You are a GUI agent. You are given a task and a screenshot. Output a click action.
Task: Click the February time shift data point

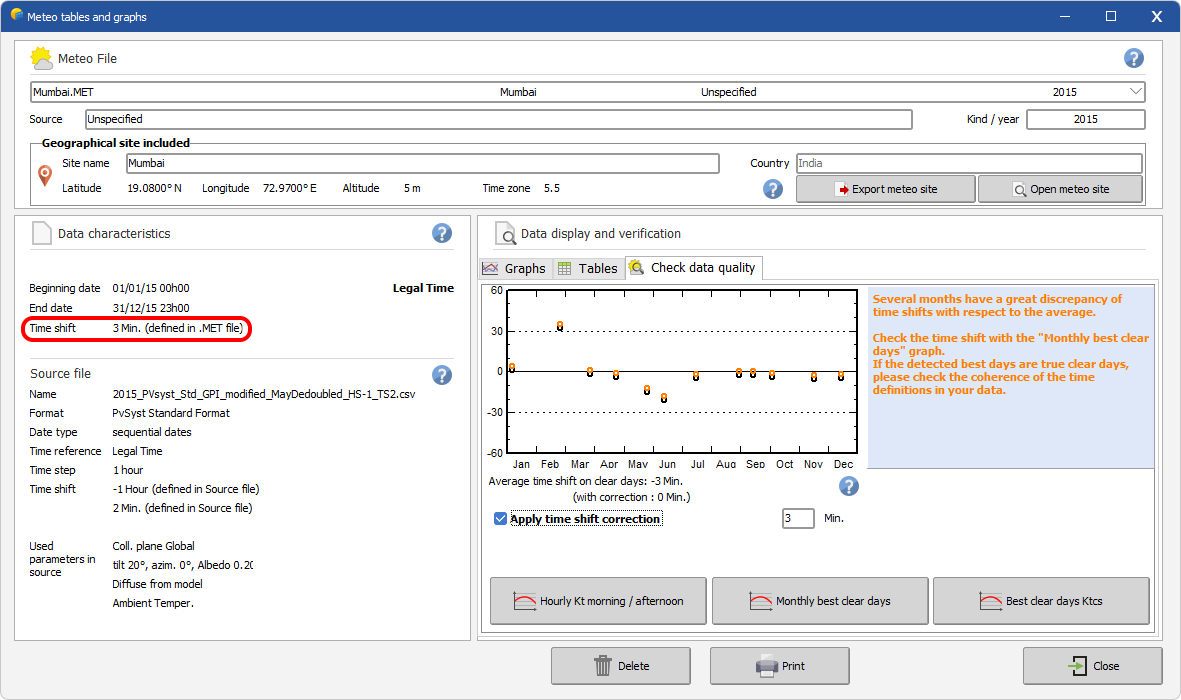pyautogui.click(x=560, y=326)
